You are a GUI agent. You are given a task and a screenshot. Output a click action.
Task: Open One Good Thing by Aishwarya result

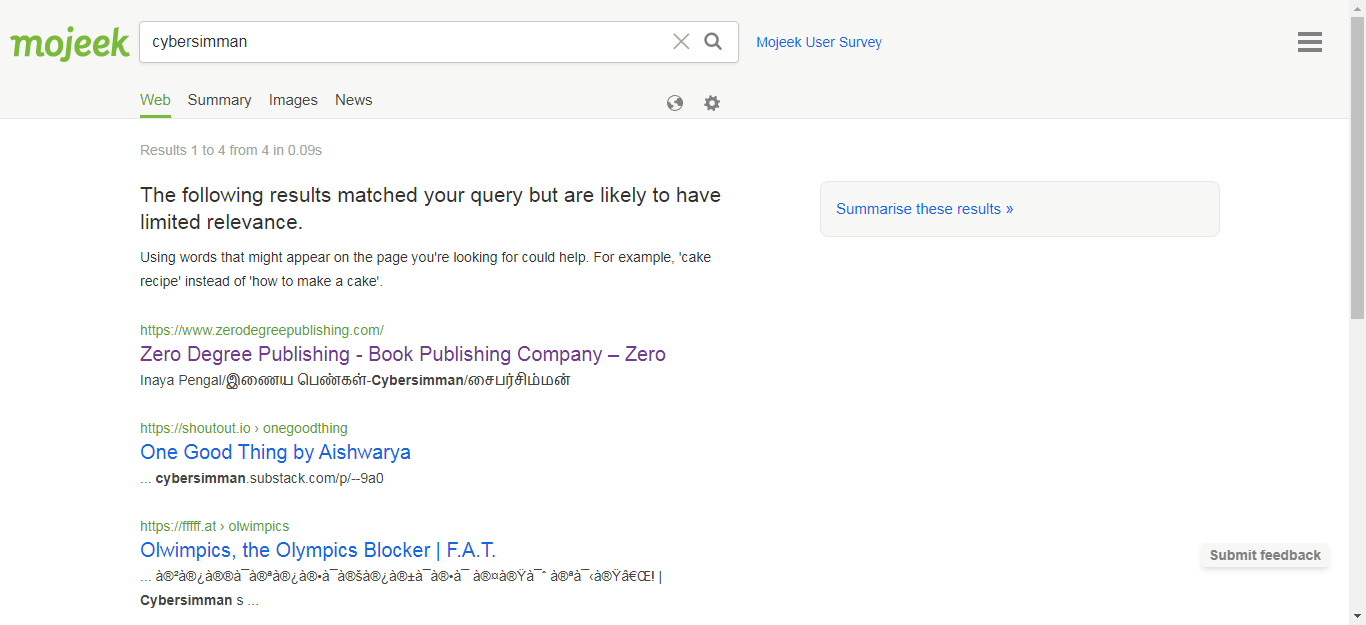[x=275, y=452]
